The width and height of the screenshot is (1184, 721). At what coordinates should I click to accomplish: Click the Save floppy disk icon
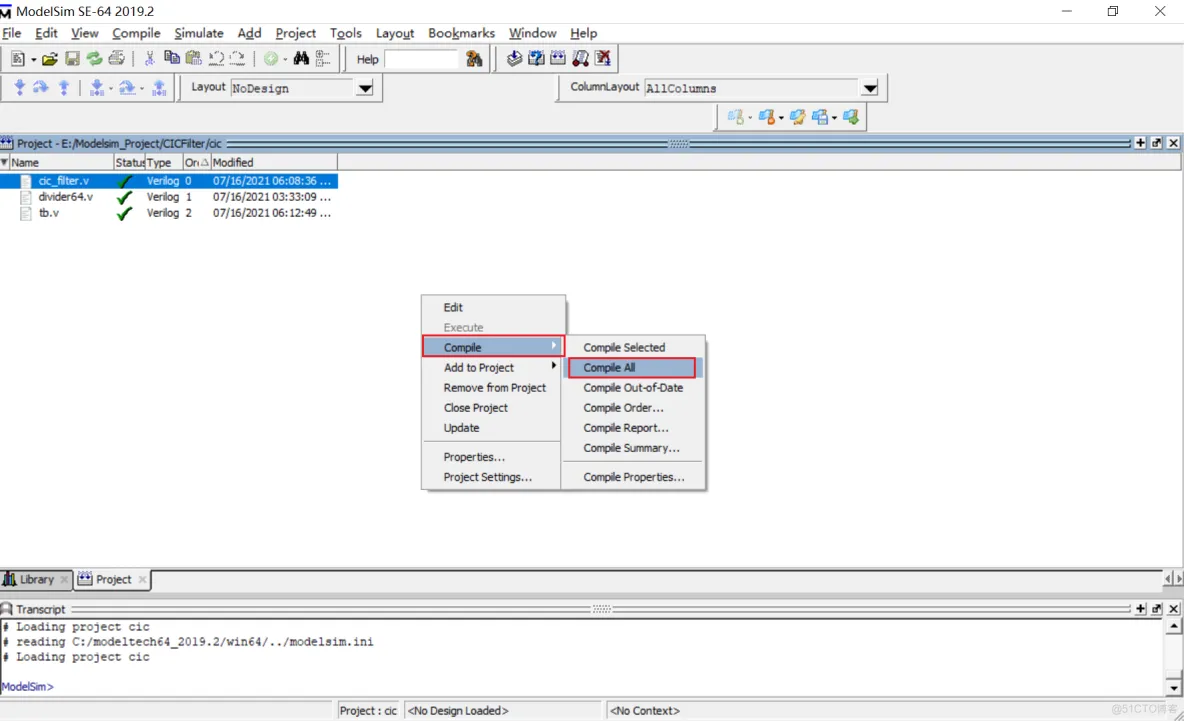pos(72,58)
